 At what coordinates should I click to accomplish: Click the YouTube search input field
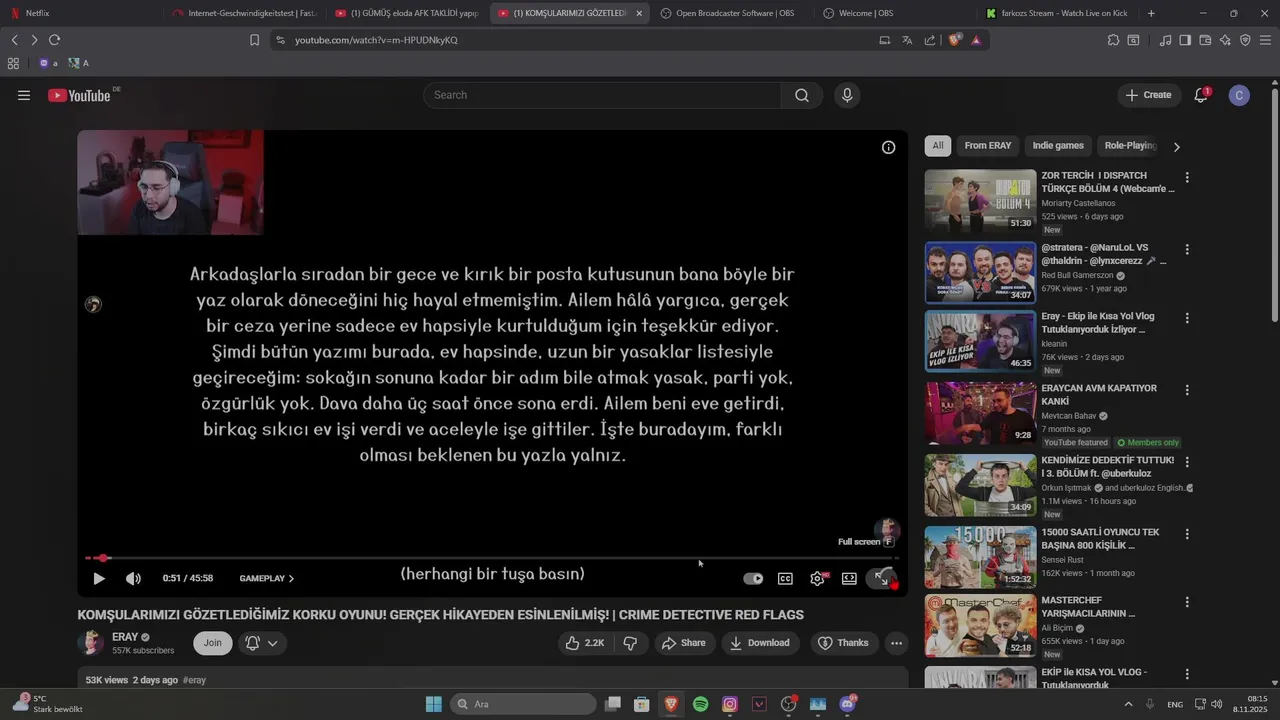coord(602,95)
